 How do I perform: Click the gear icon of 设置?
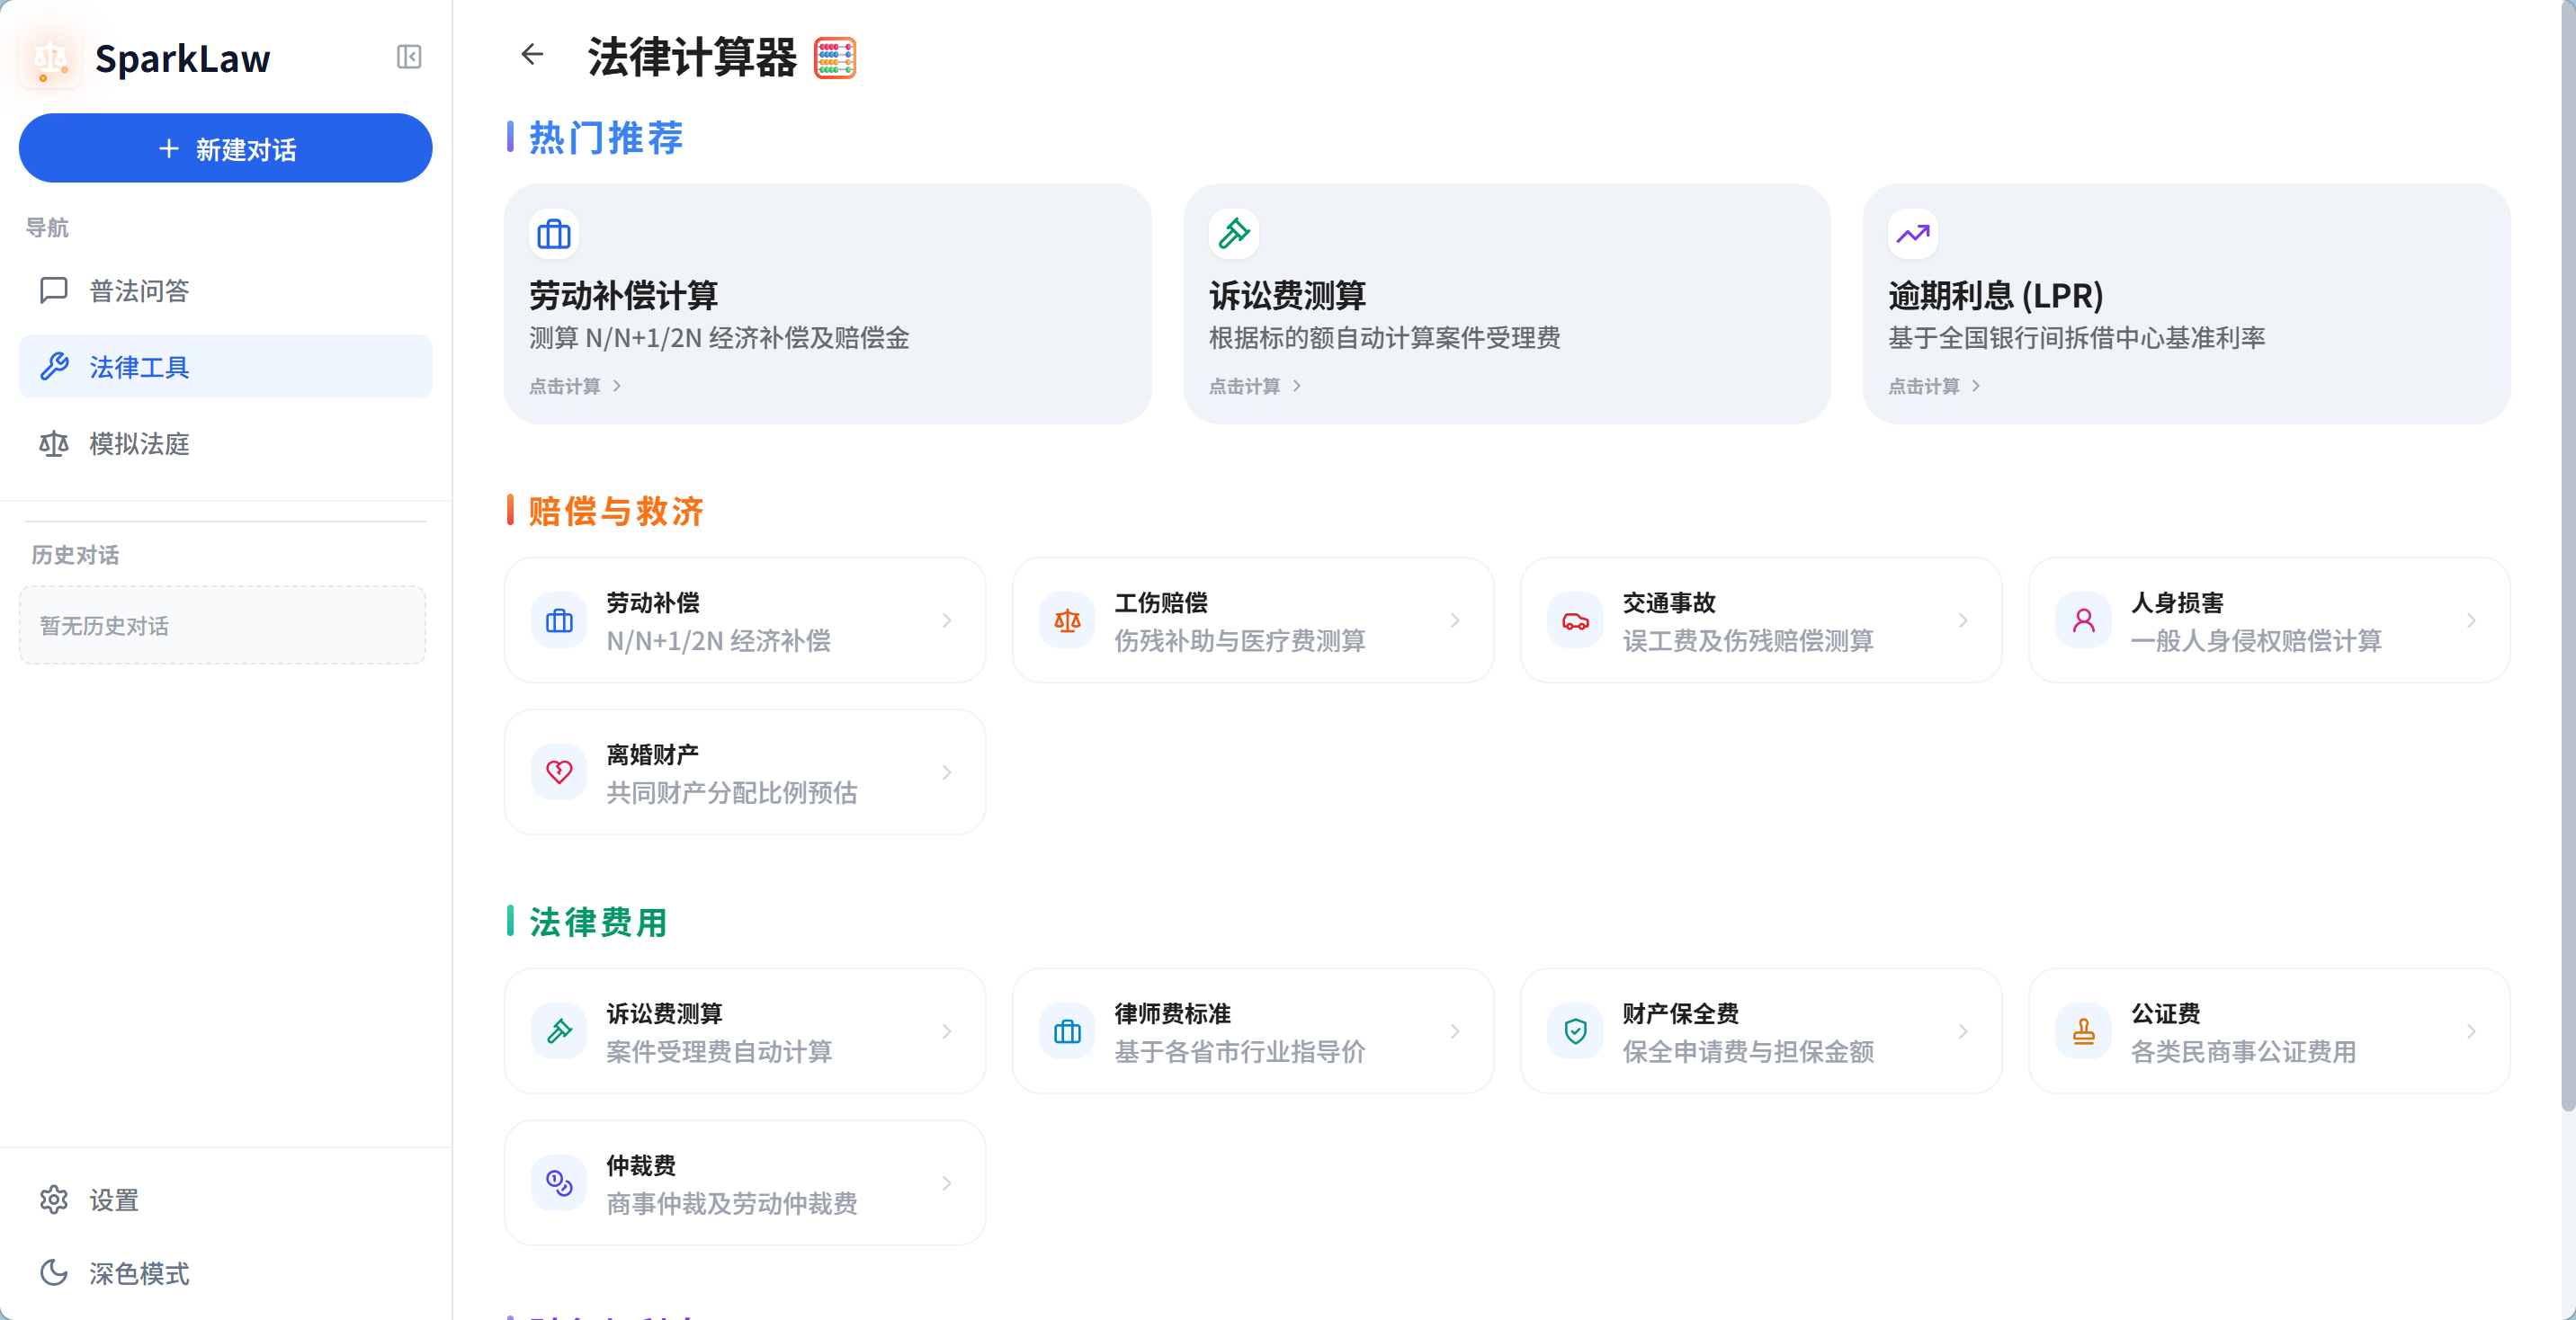tap(54, 1199)
